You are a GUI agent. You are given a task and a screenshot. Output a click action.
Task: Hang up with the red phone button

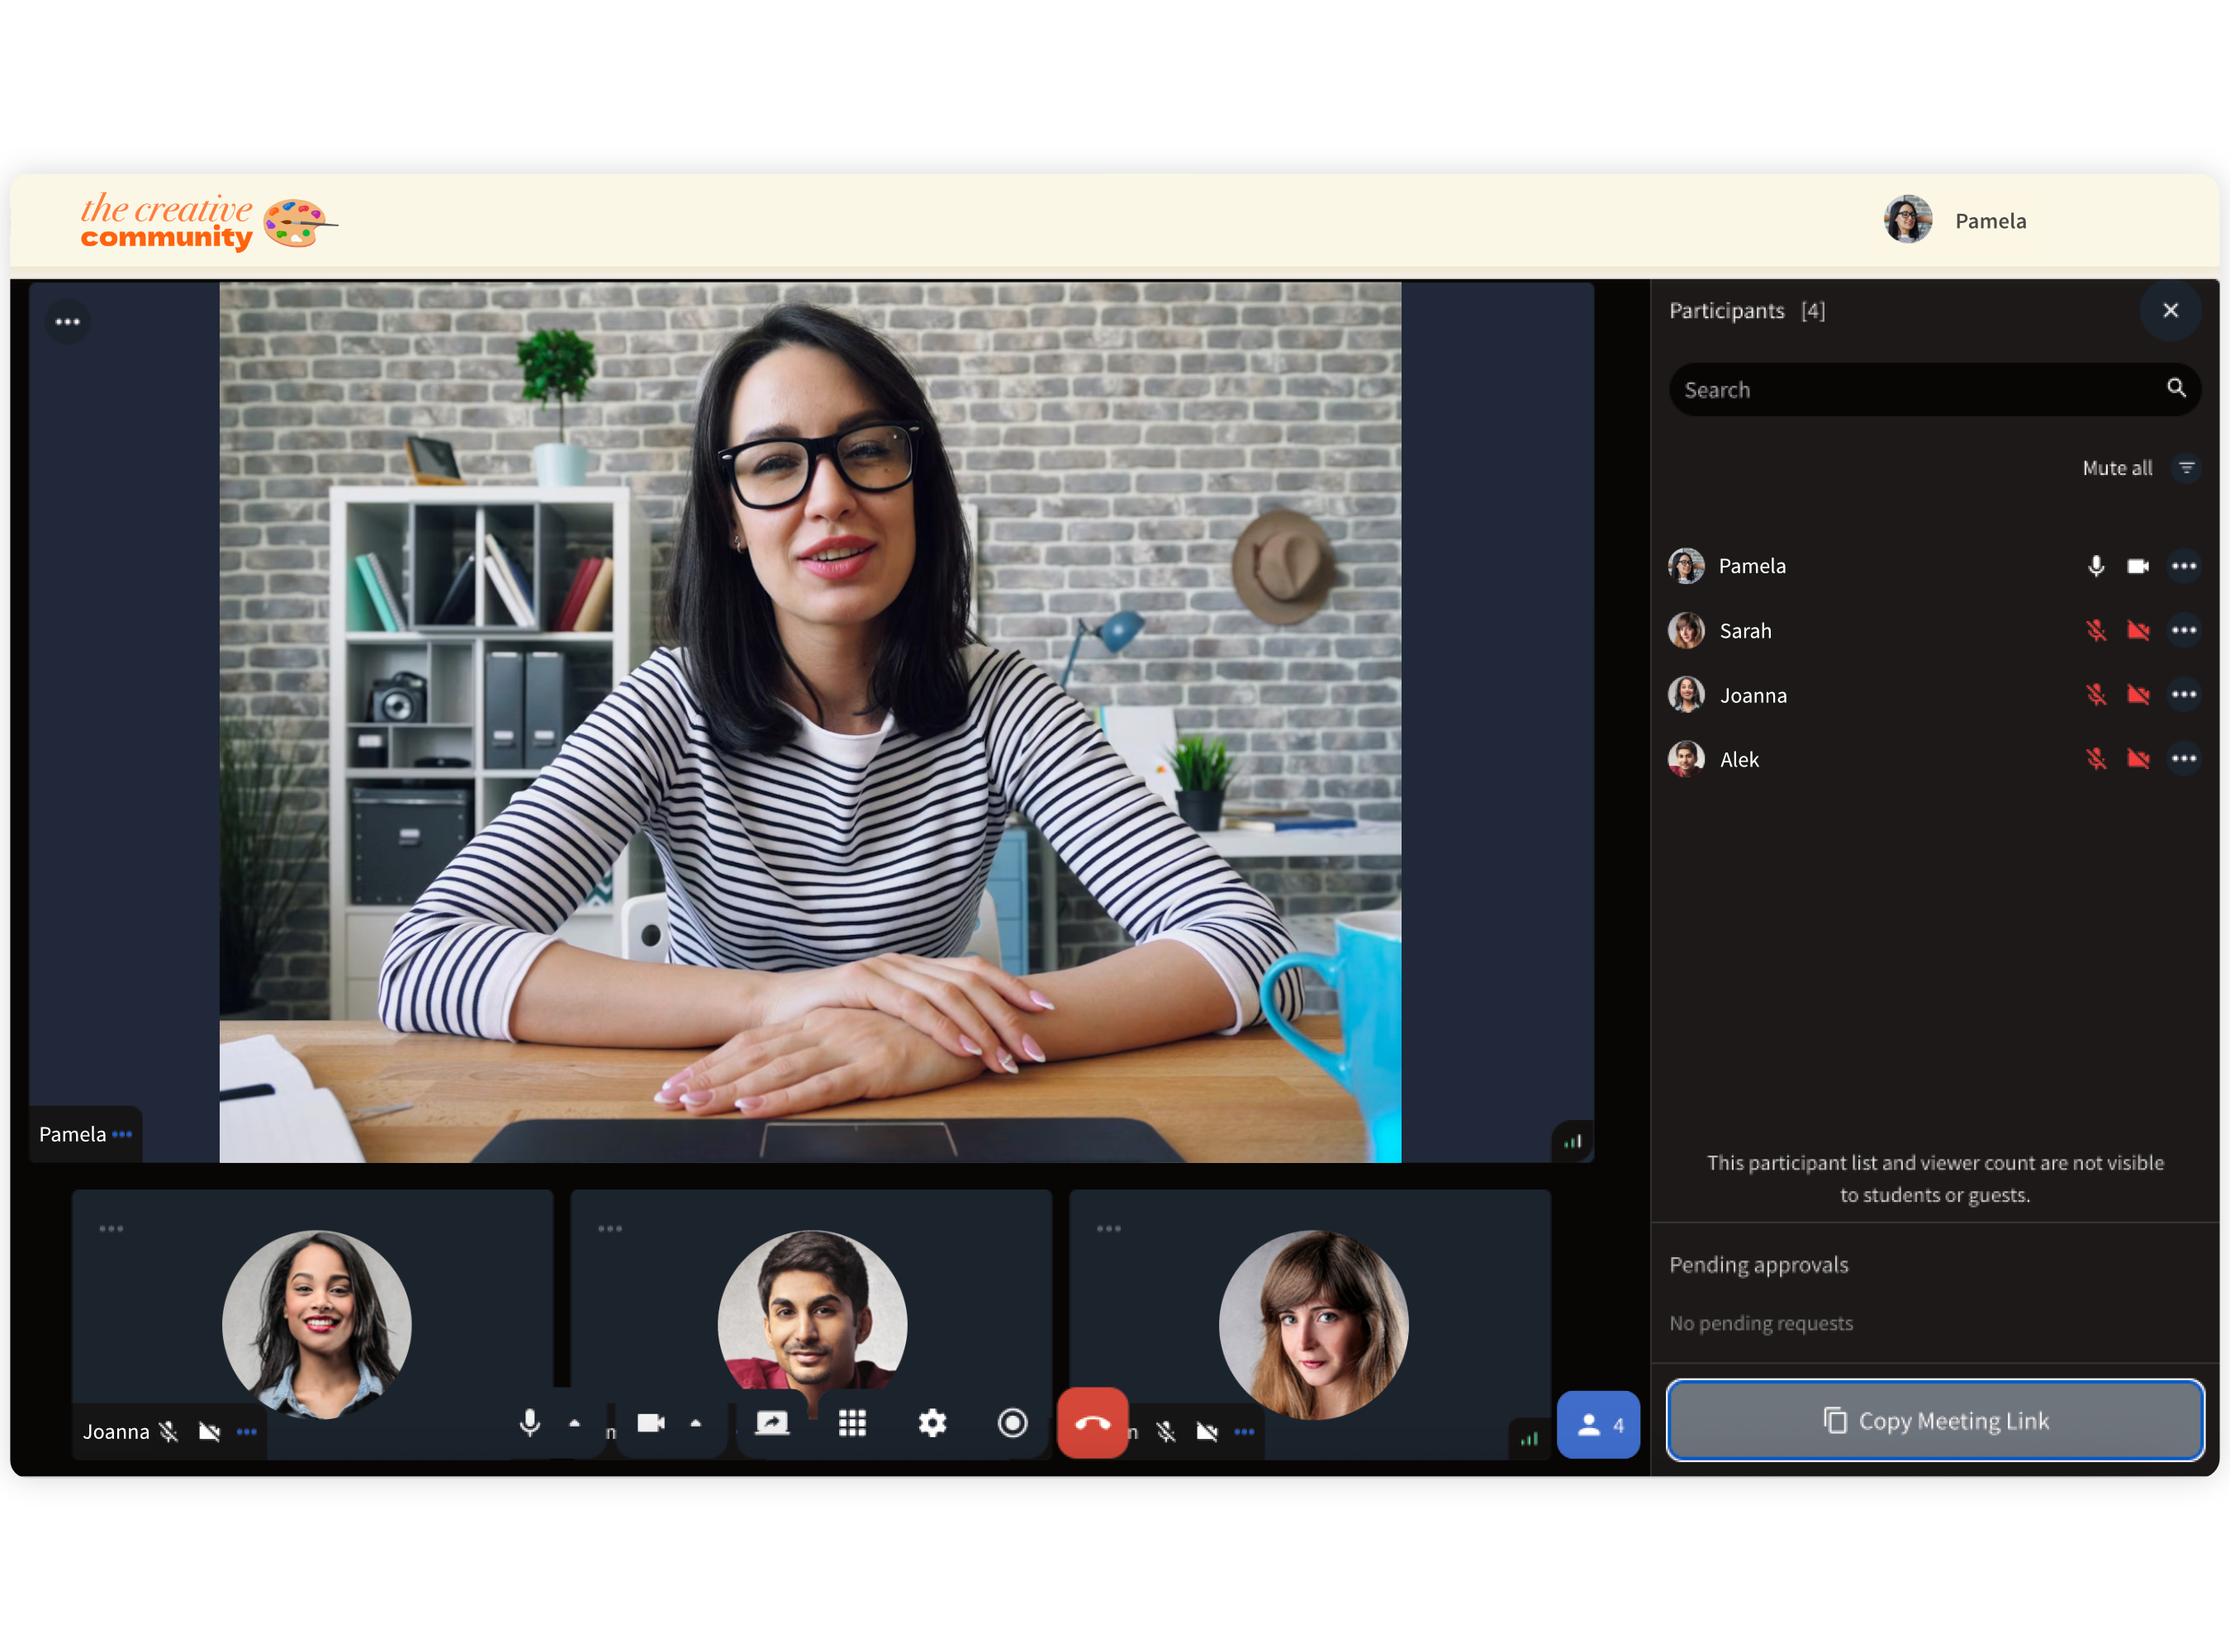coord(1092,1422)
